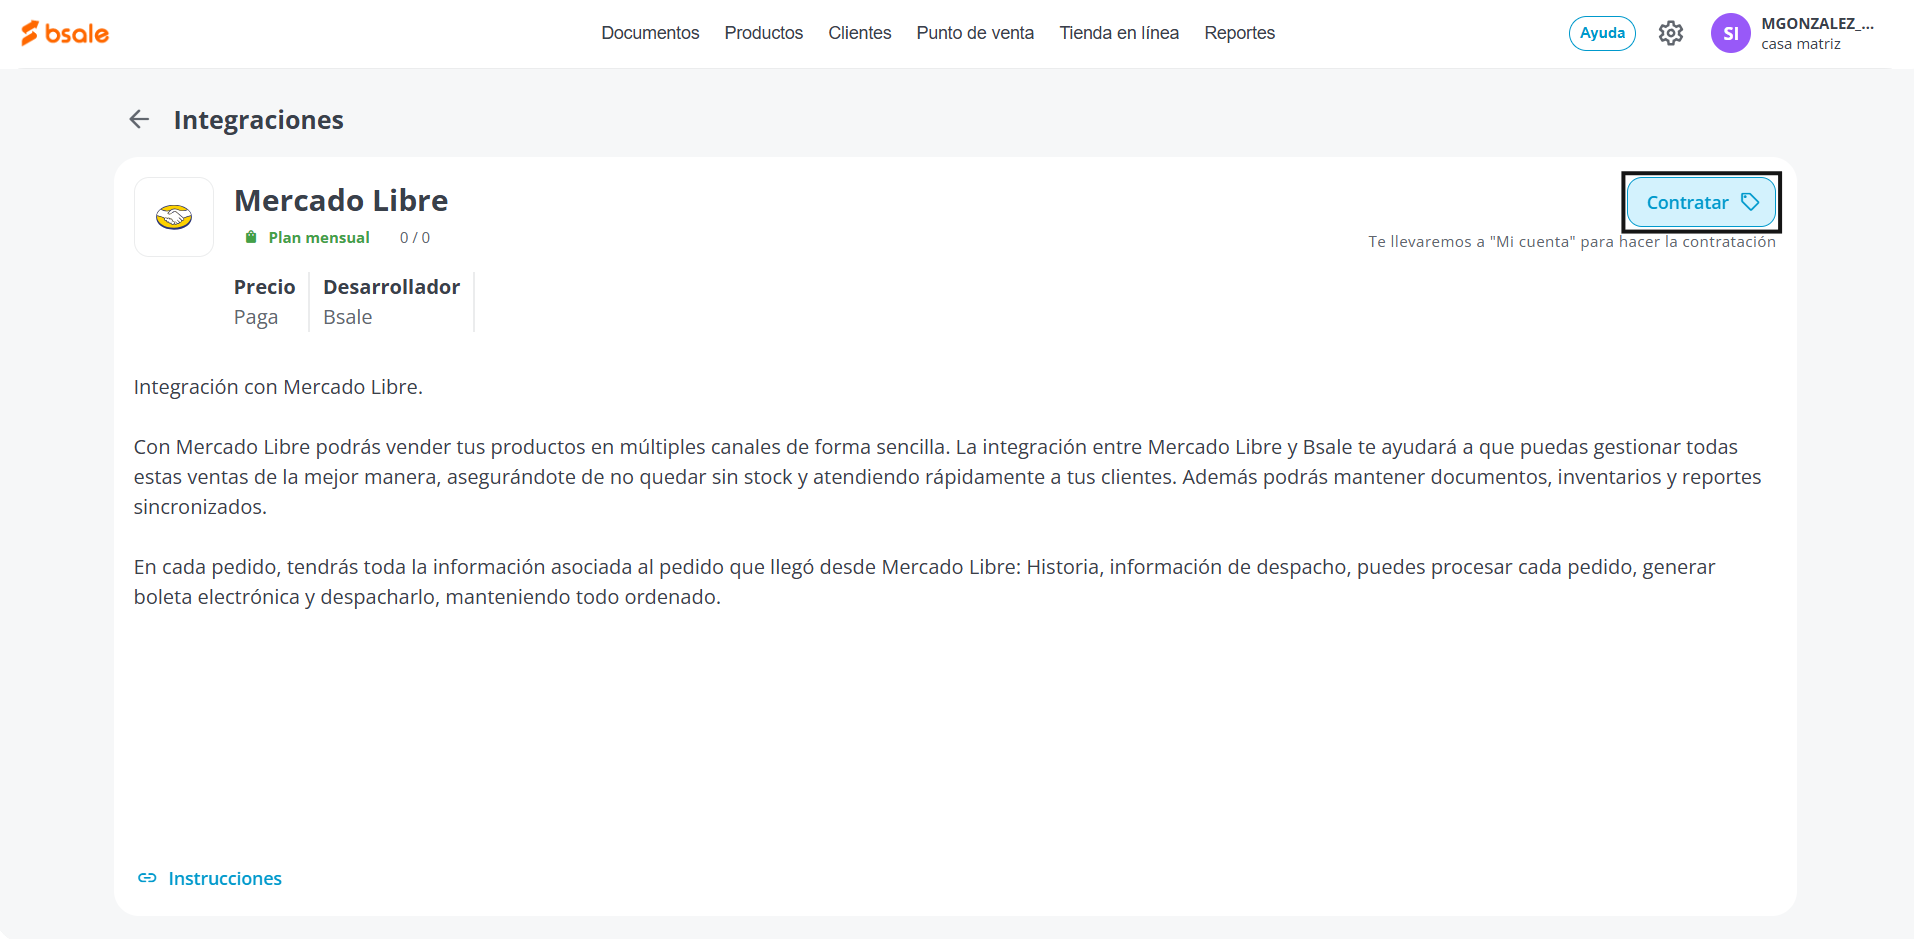The width and height of the screenshot is (1914, 939).
Task: Open the Tienda en línea menu
Action: [1119, 33]
